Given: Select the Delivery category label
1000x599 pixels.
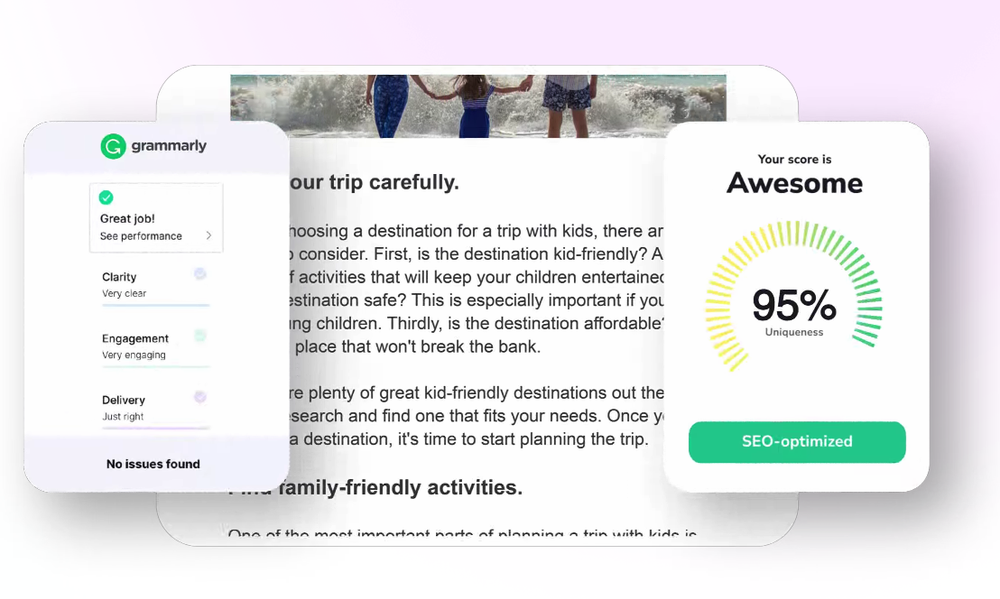Looking at the screenshot, I should click(x=123, y=400).
